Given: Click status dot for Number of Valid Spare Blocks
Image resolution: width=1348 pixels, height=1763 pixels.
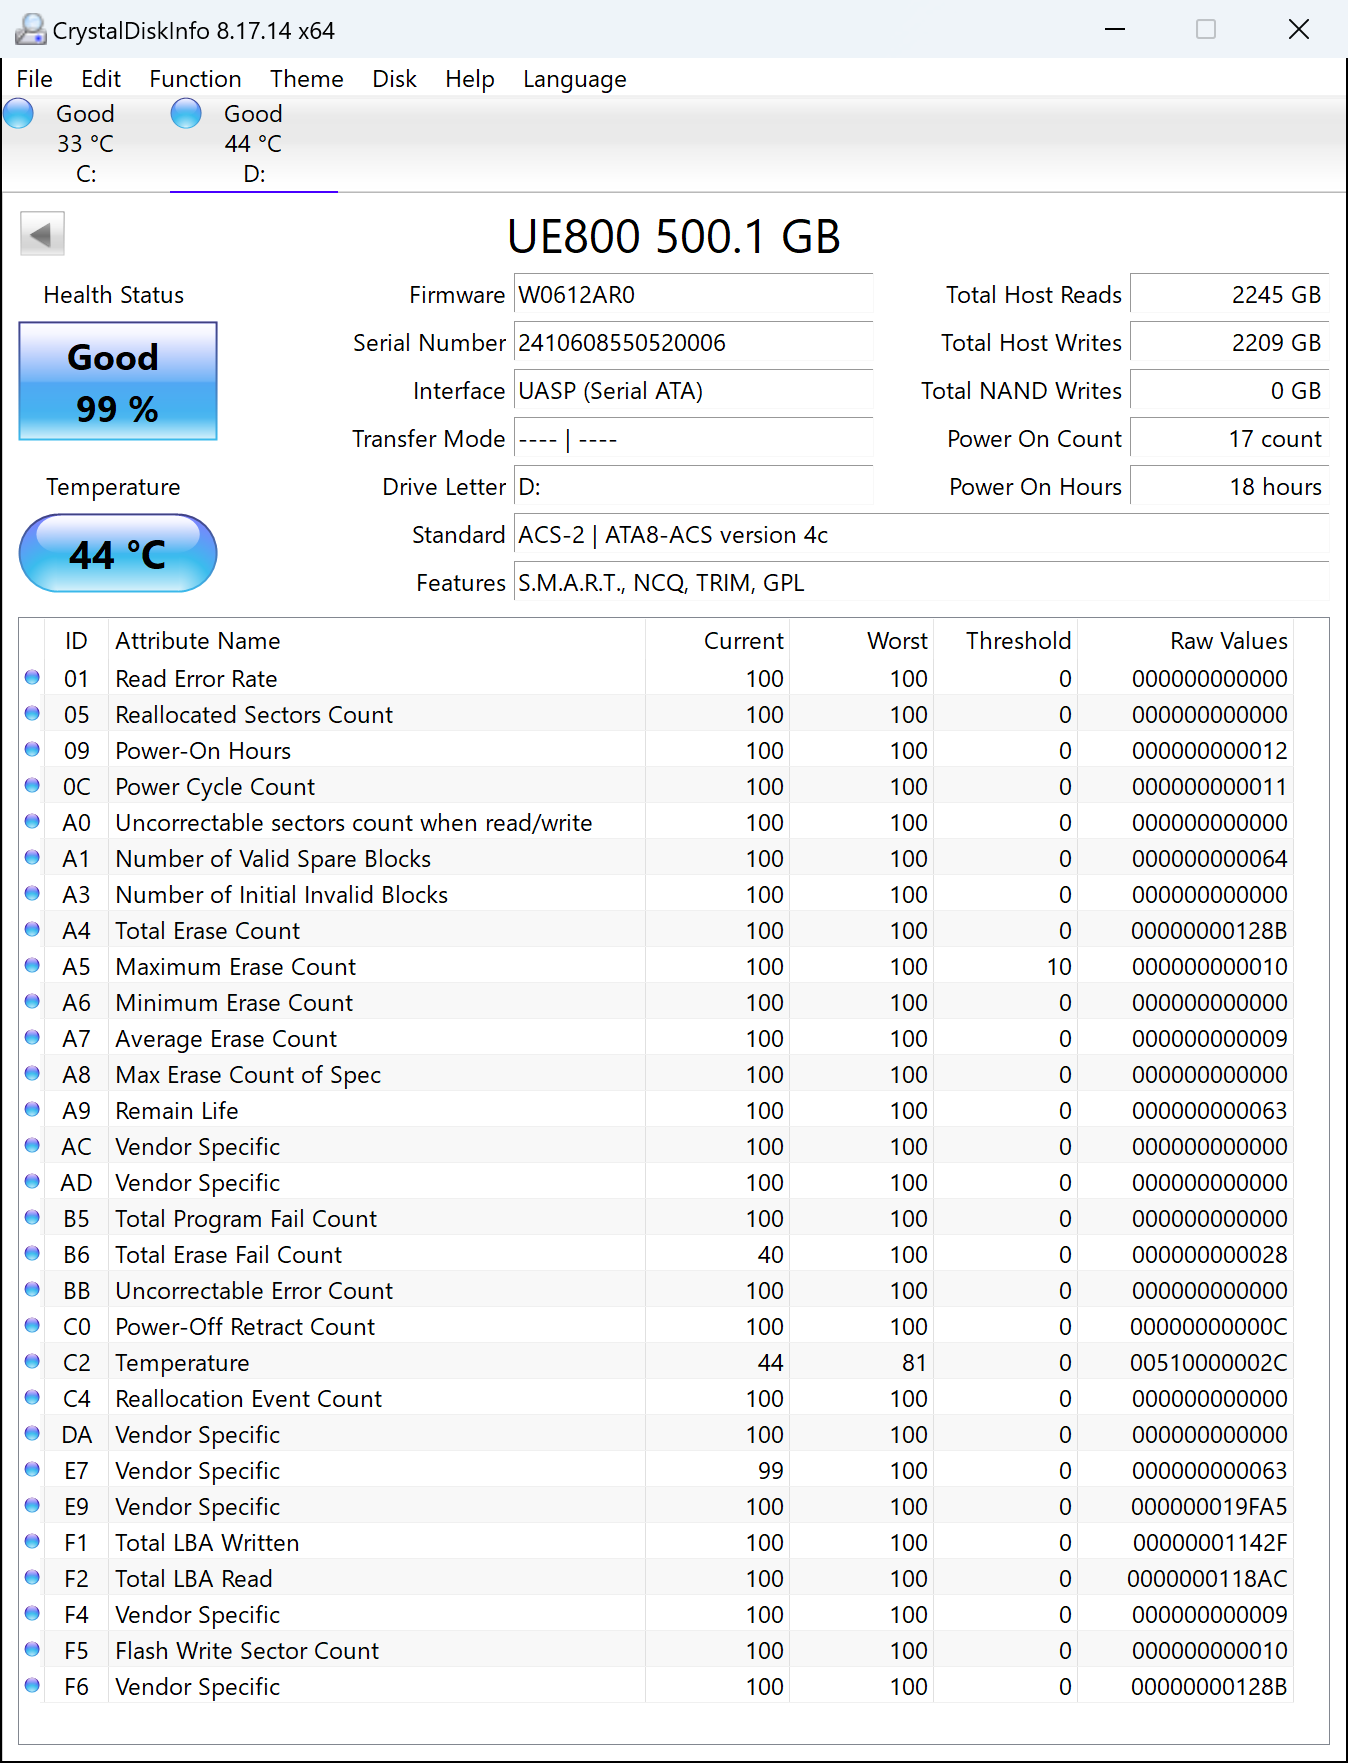Looking at the screenshot, I should pos(32,858).
